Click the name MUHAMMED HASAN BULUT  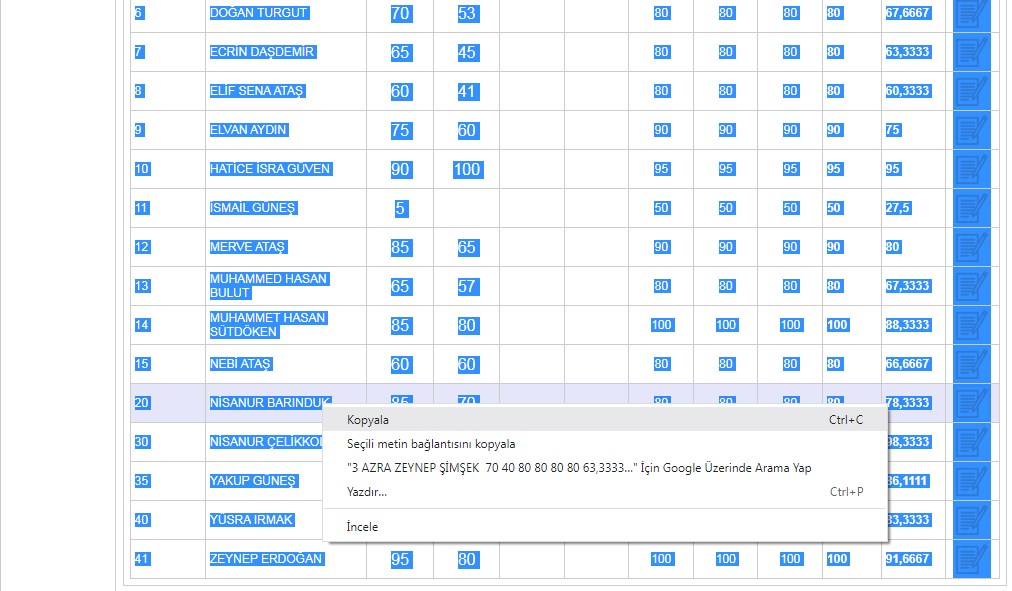[x=268, y=286]
